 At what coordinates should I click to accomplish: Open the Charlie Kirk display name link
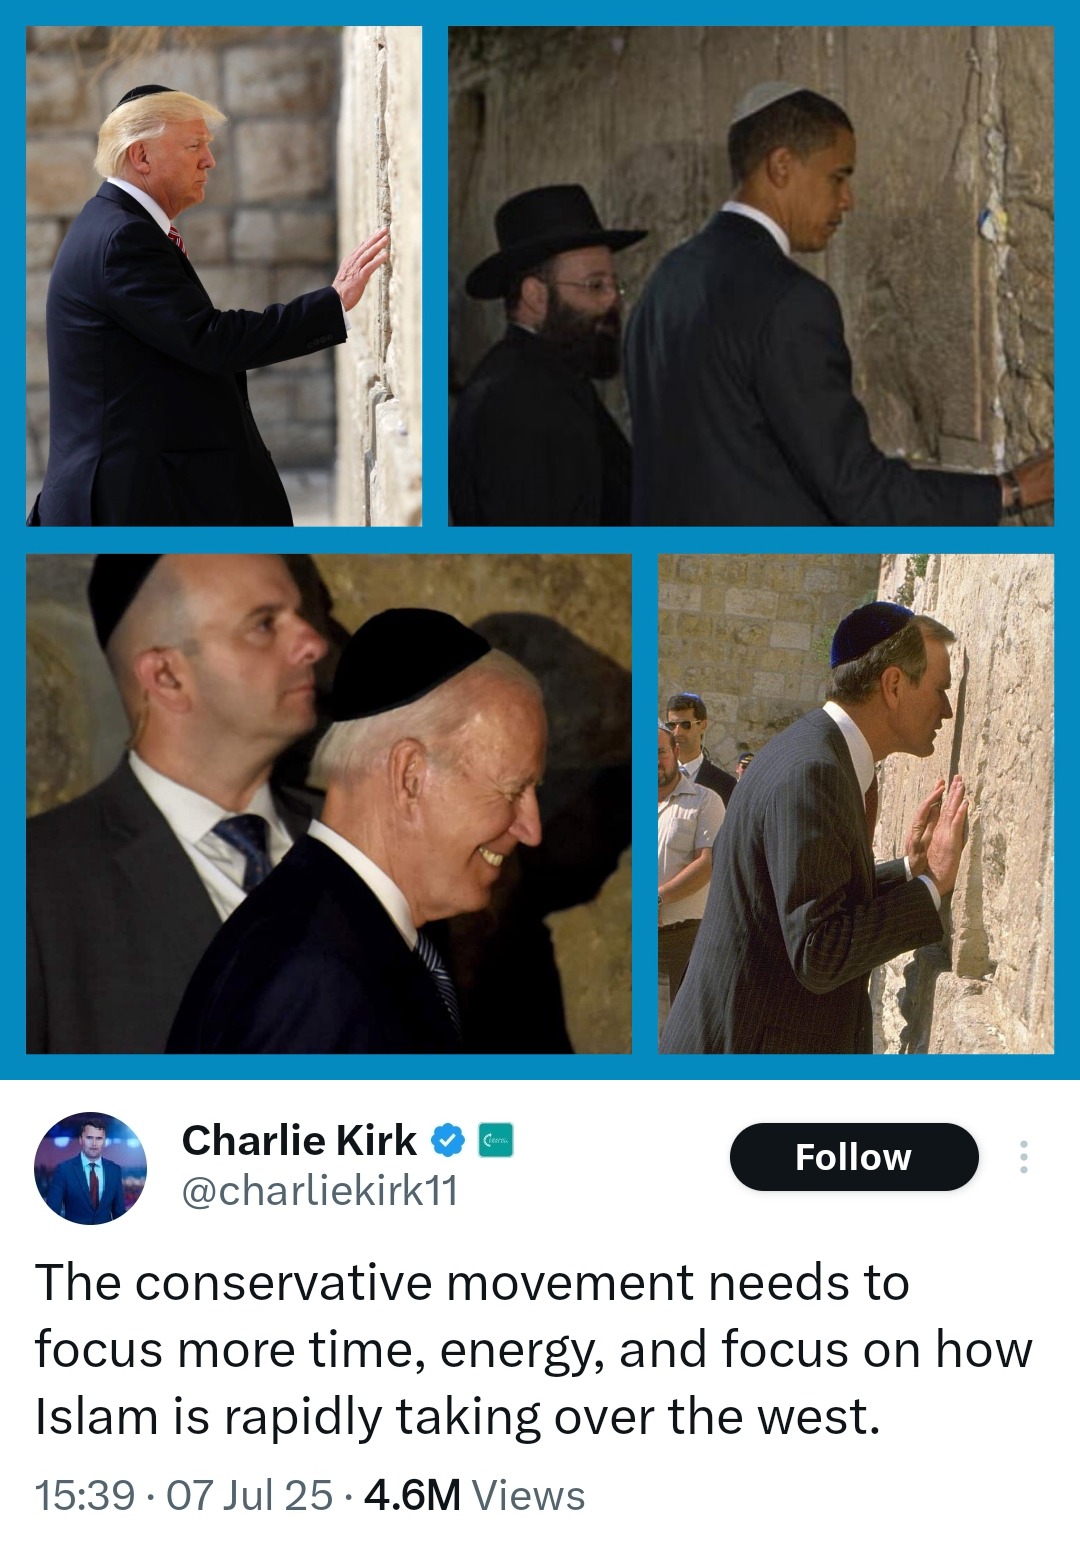click(299, 1140)
